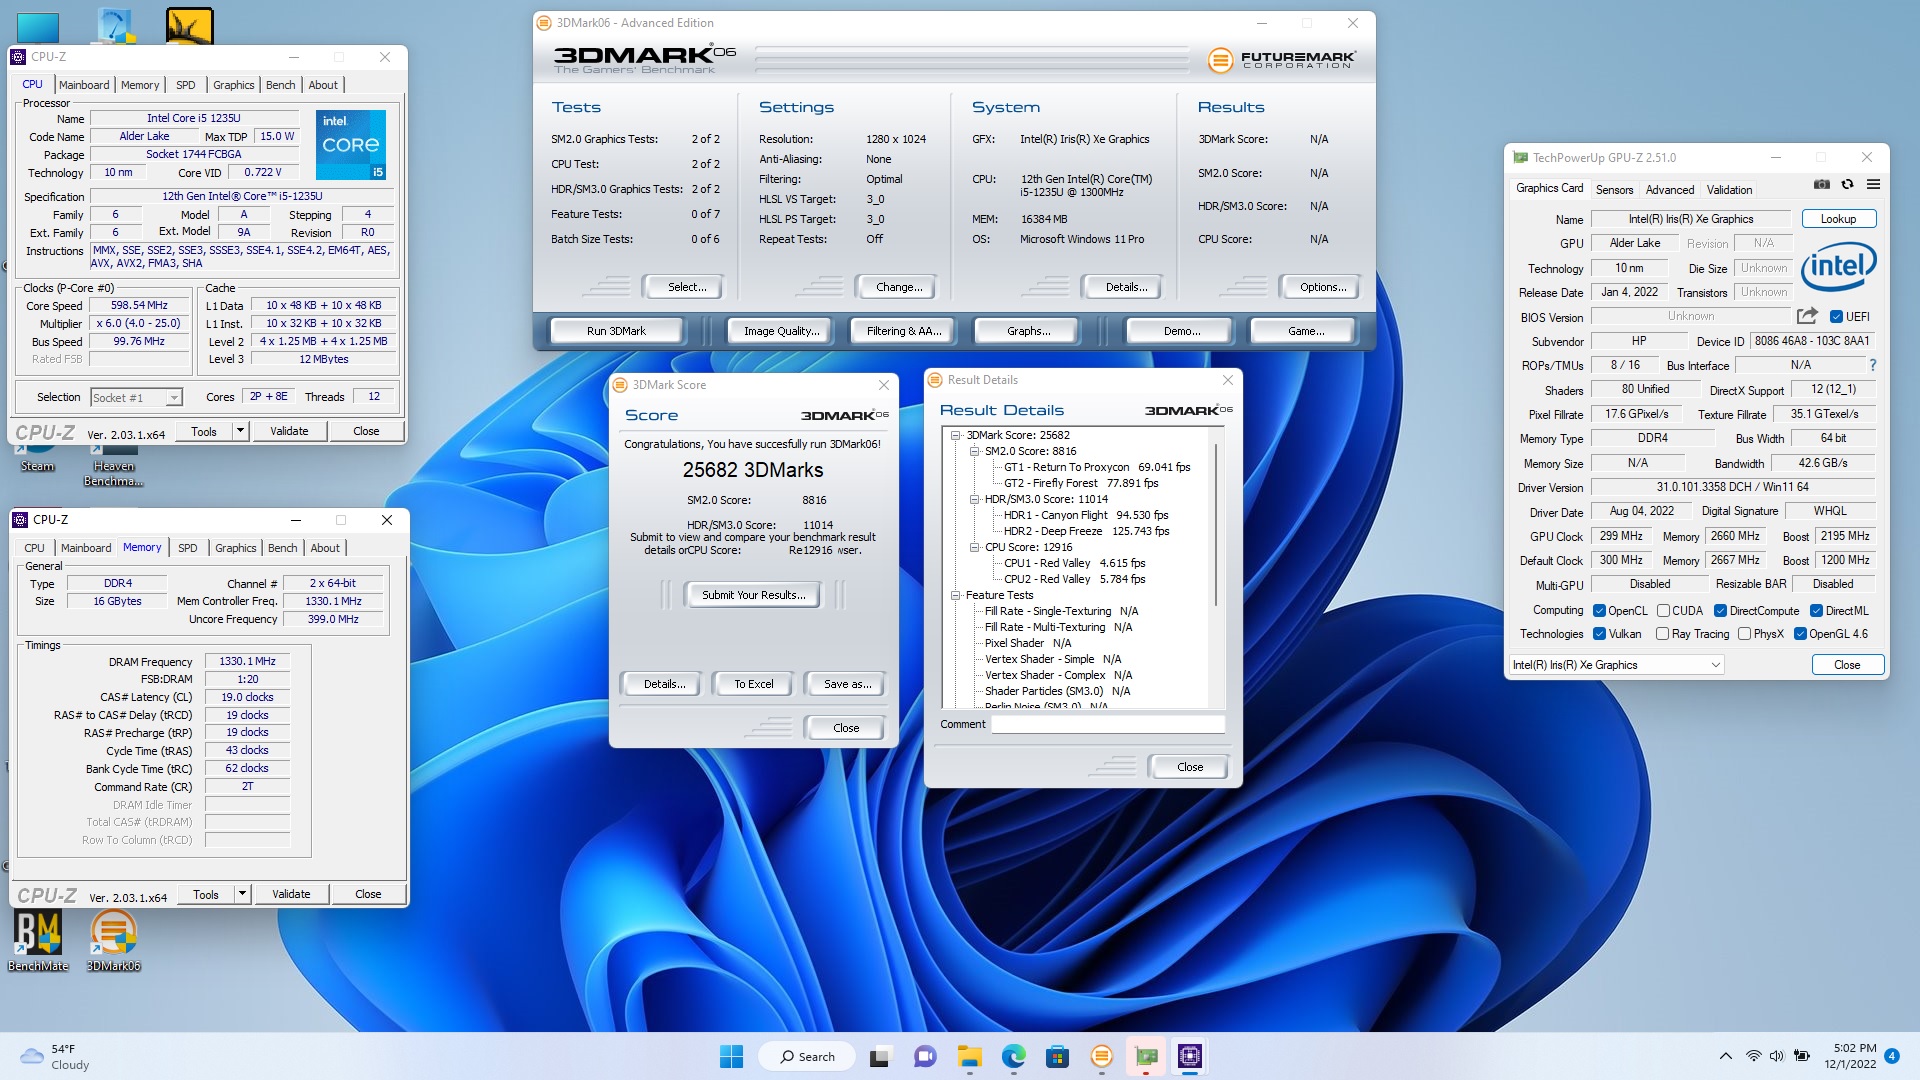The width and height of the screenshot is (1920, 1080).
Task: Click the Intel Core i5 logo in CPU-Z
Action: point(351,145)
